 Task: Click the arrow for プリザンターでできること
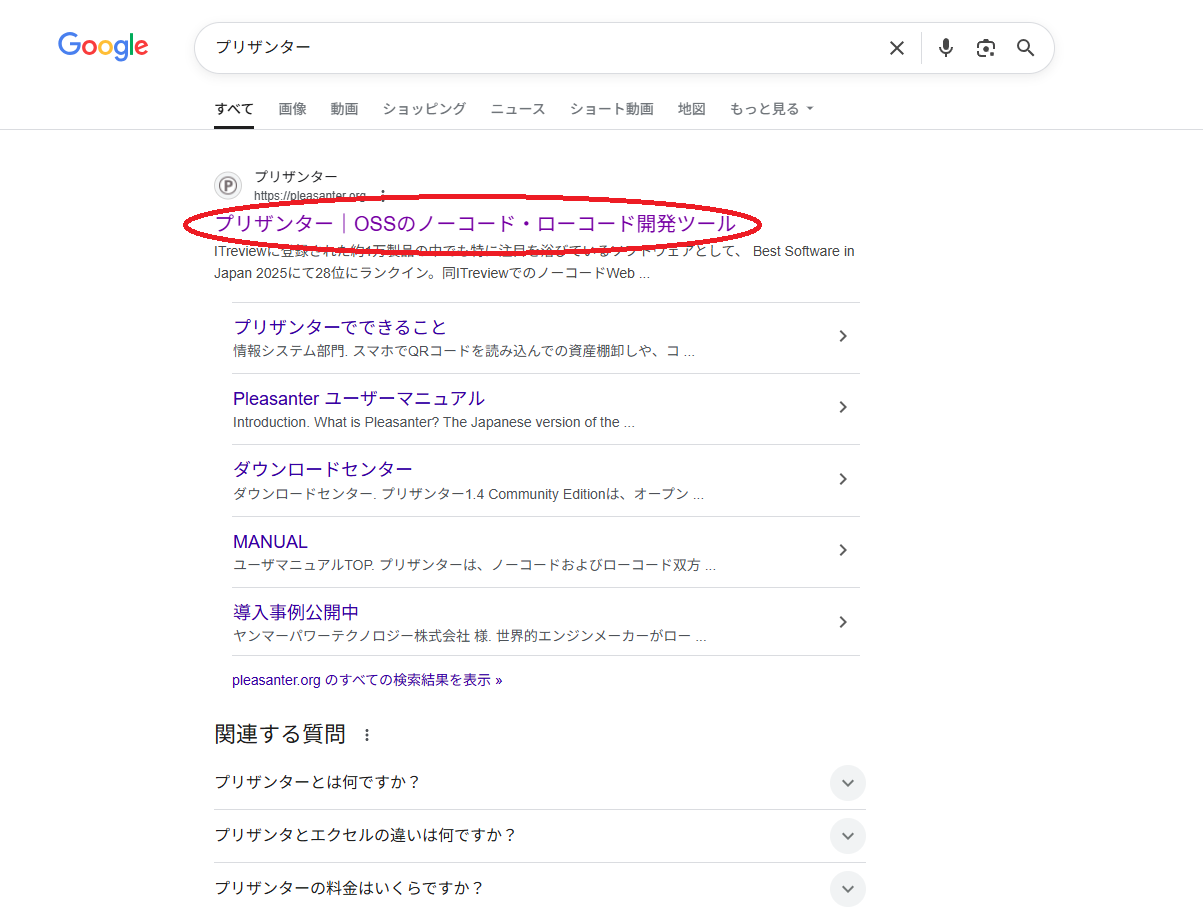pyautogui.click(x=843, y=336)
